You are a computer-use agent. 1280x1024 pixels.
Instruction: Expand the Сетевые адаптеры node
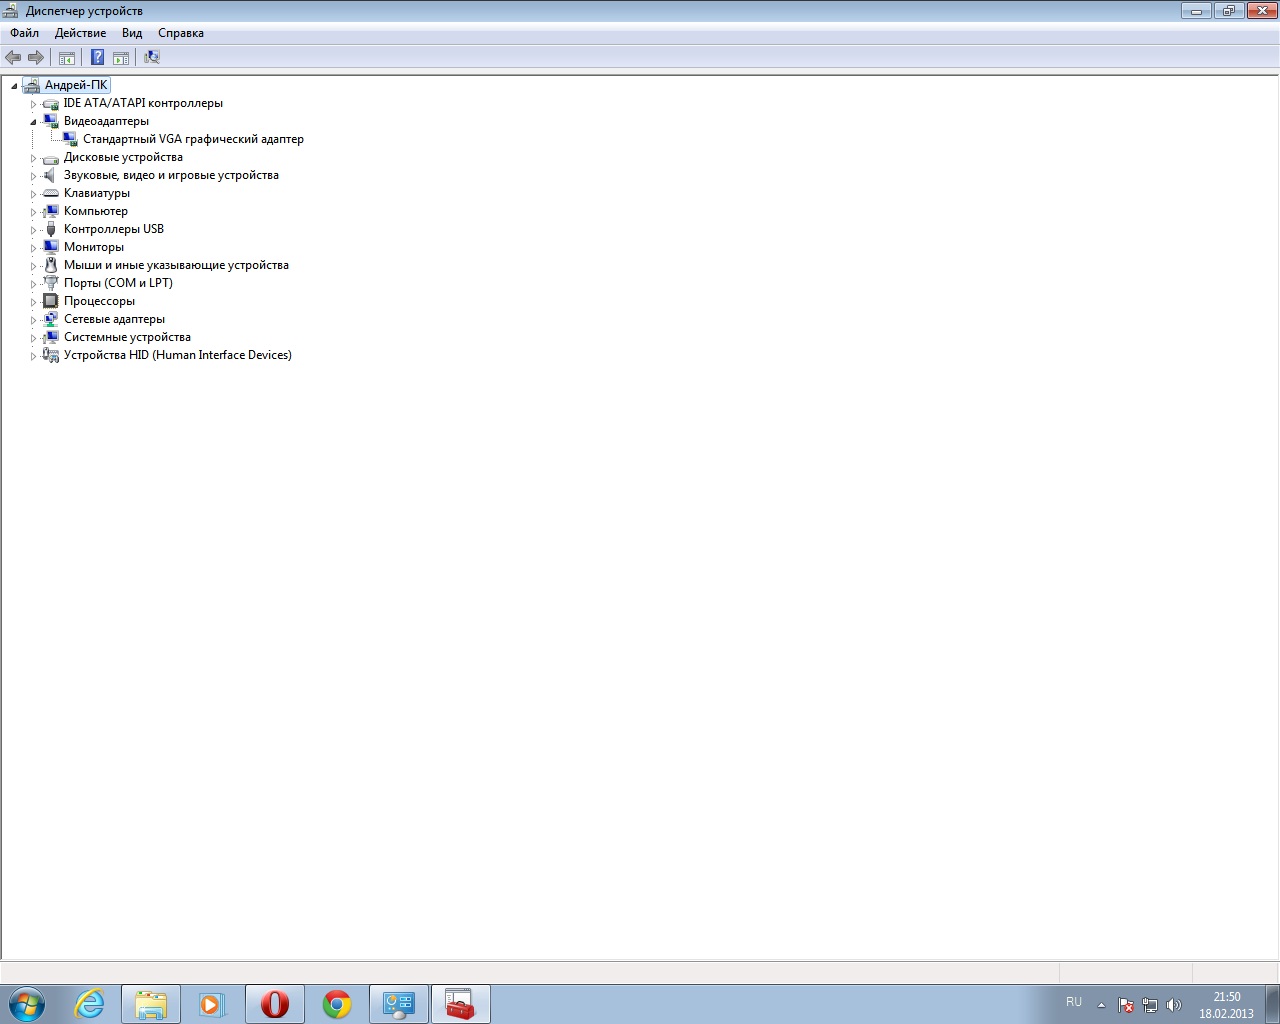pos(33,320)
